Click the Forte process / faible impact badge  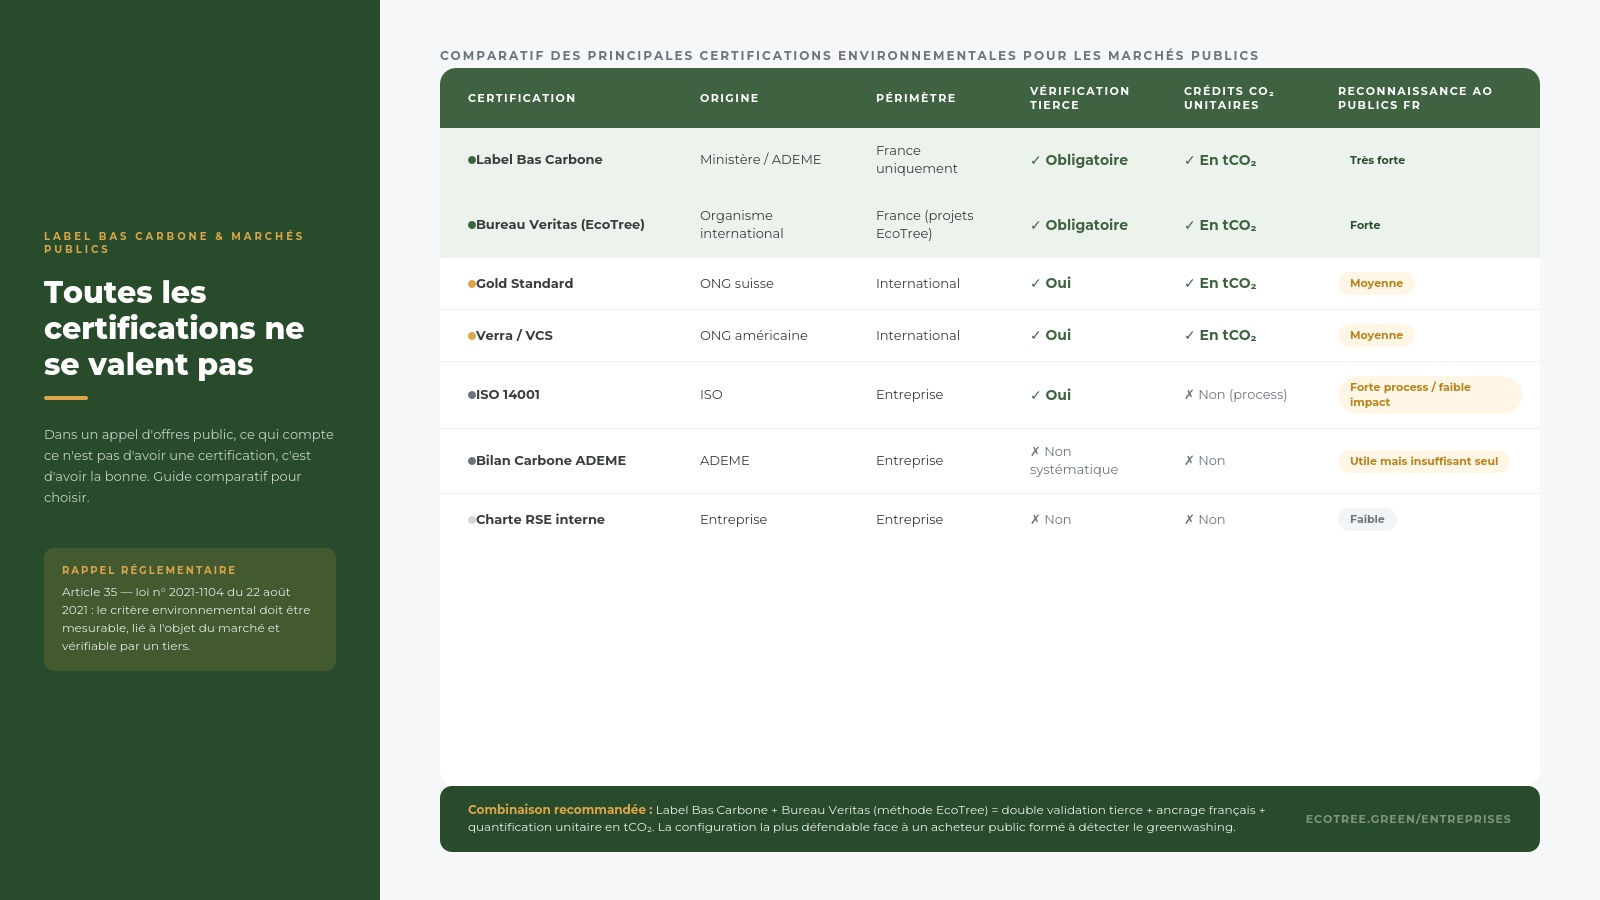[x=1429, y=395]
